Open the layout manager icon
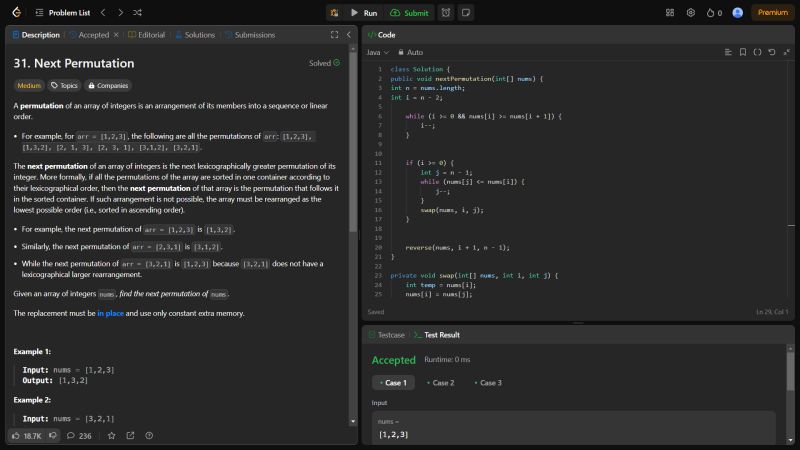The image size is (800, 450). pos(670,13)
